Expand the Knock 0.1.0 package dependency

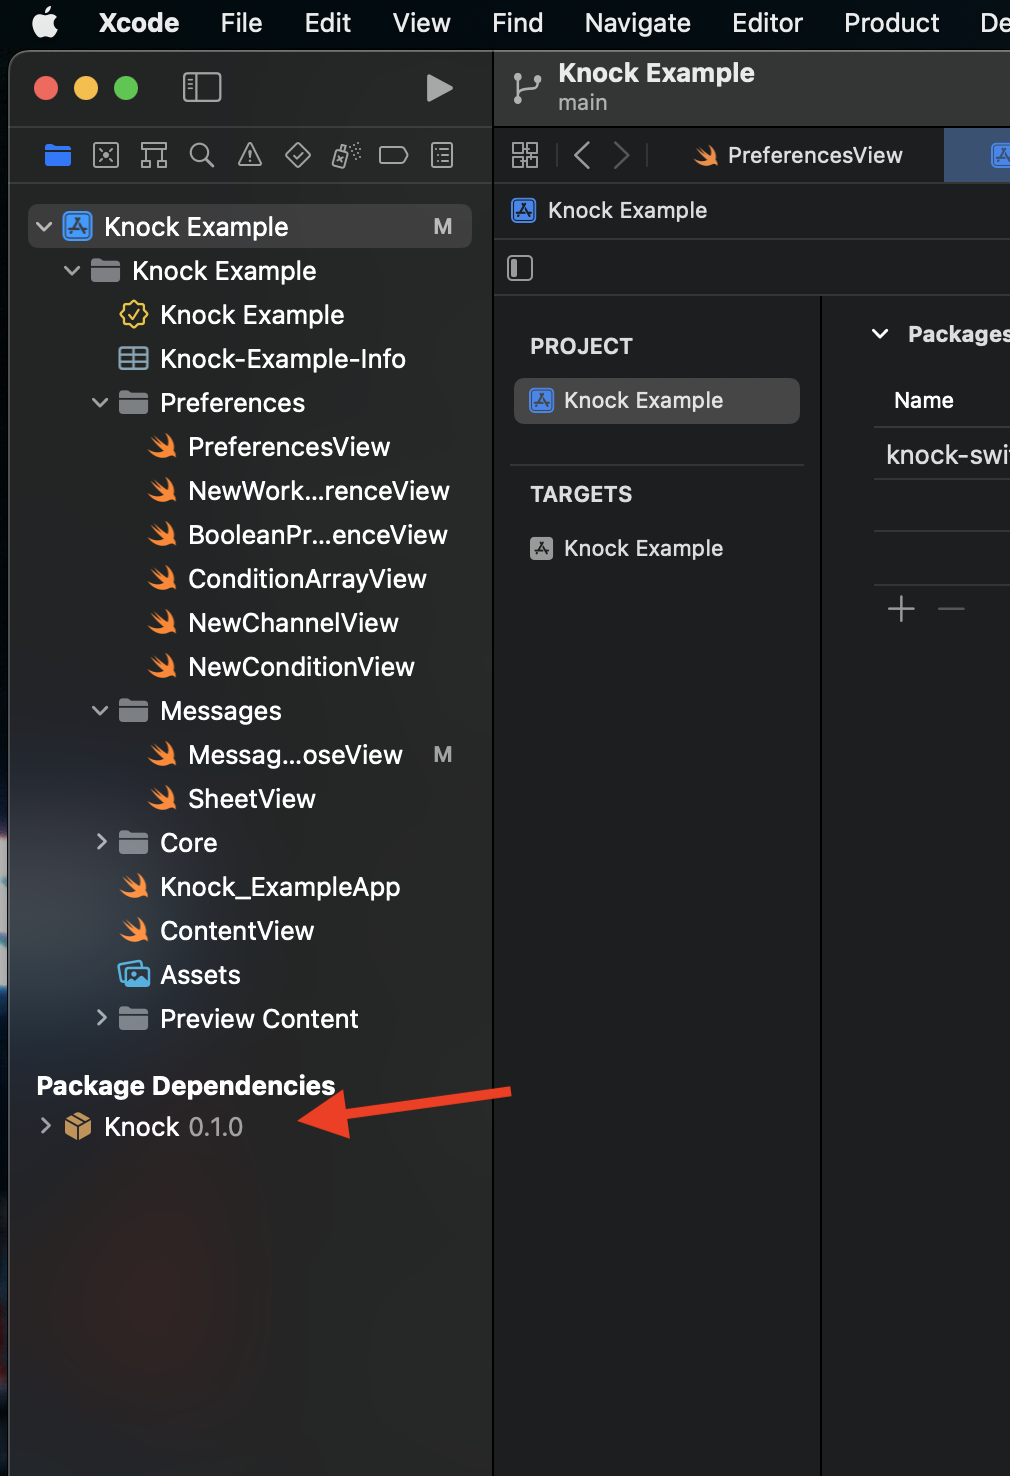click(x=45, y=1126)
